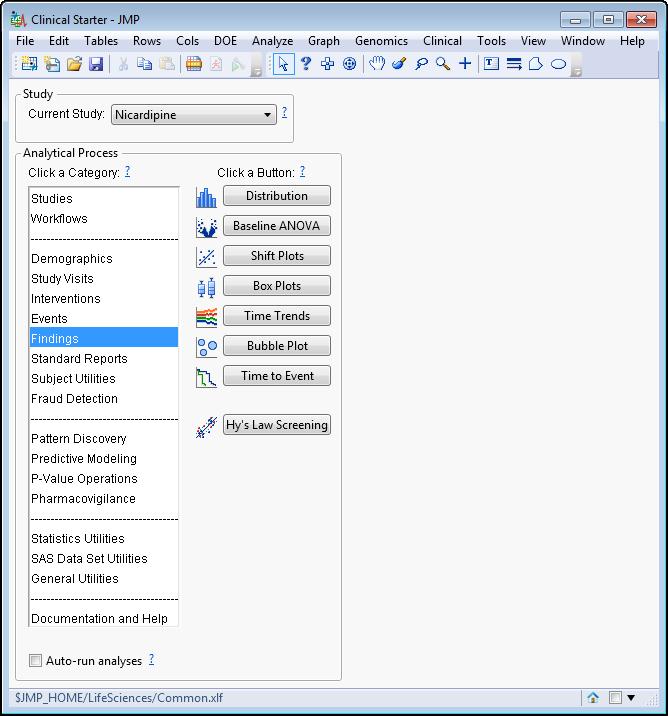The image size is (668, 716).
Task: Select the Pattern Discovery category
Action: click(104, 438)
